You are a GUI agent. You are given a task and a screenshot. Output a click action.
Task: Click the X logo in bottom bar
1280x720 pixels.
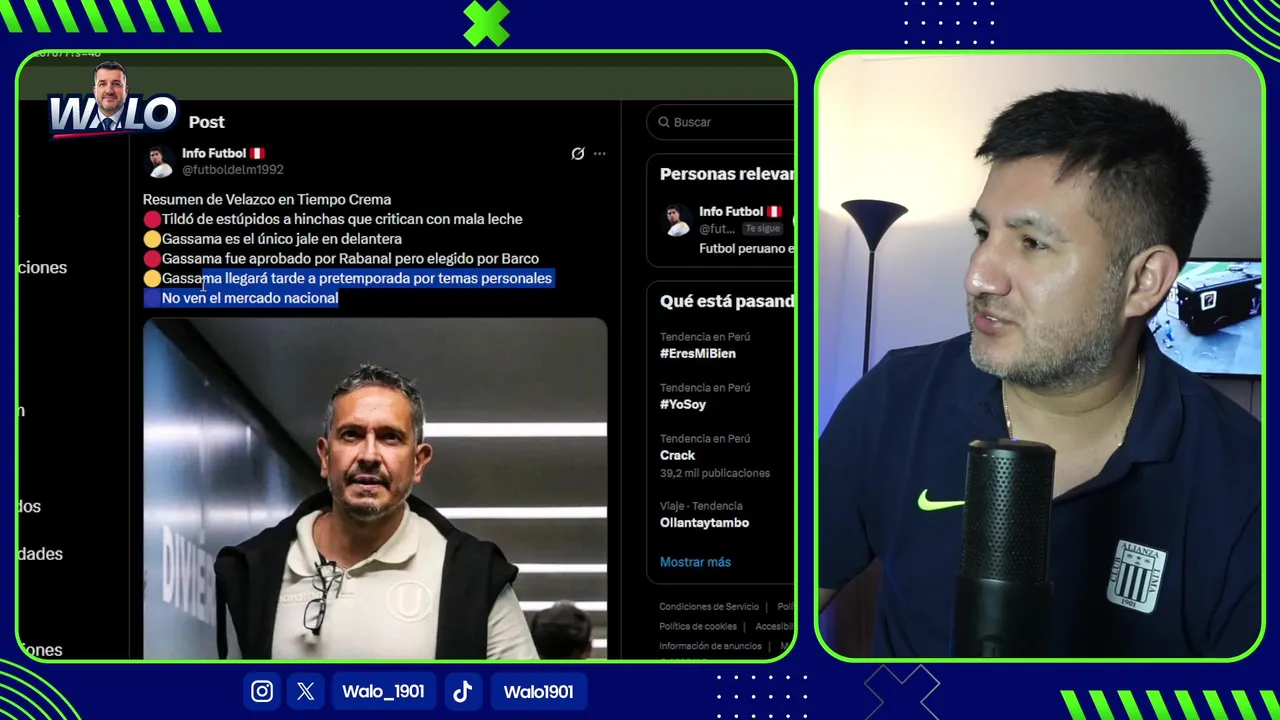pyautogui.click(x=306, y=691)
